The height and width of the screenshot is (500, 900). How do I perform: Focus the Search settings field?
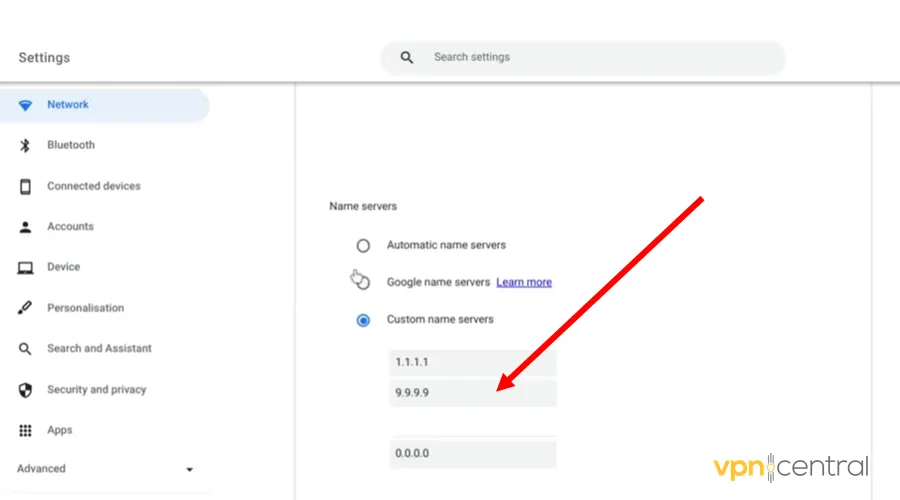(x=583, y=57)
